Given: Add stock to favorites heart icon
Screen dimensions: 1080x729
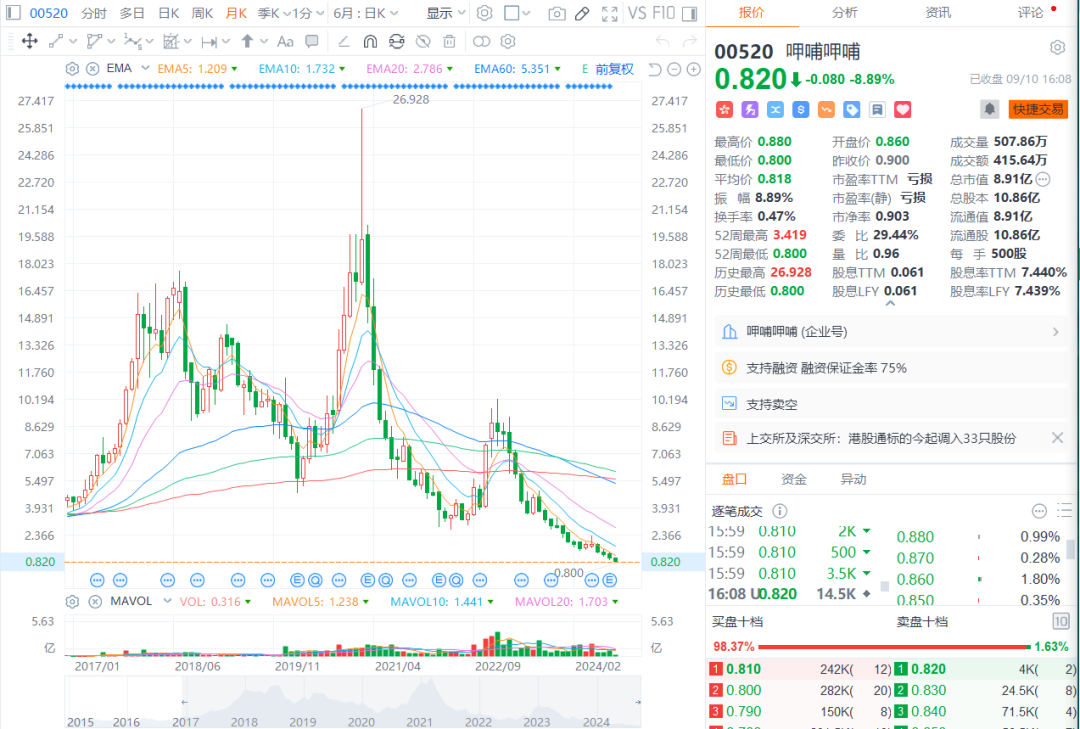Looking at the screenshot, I should coord(902,109).
